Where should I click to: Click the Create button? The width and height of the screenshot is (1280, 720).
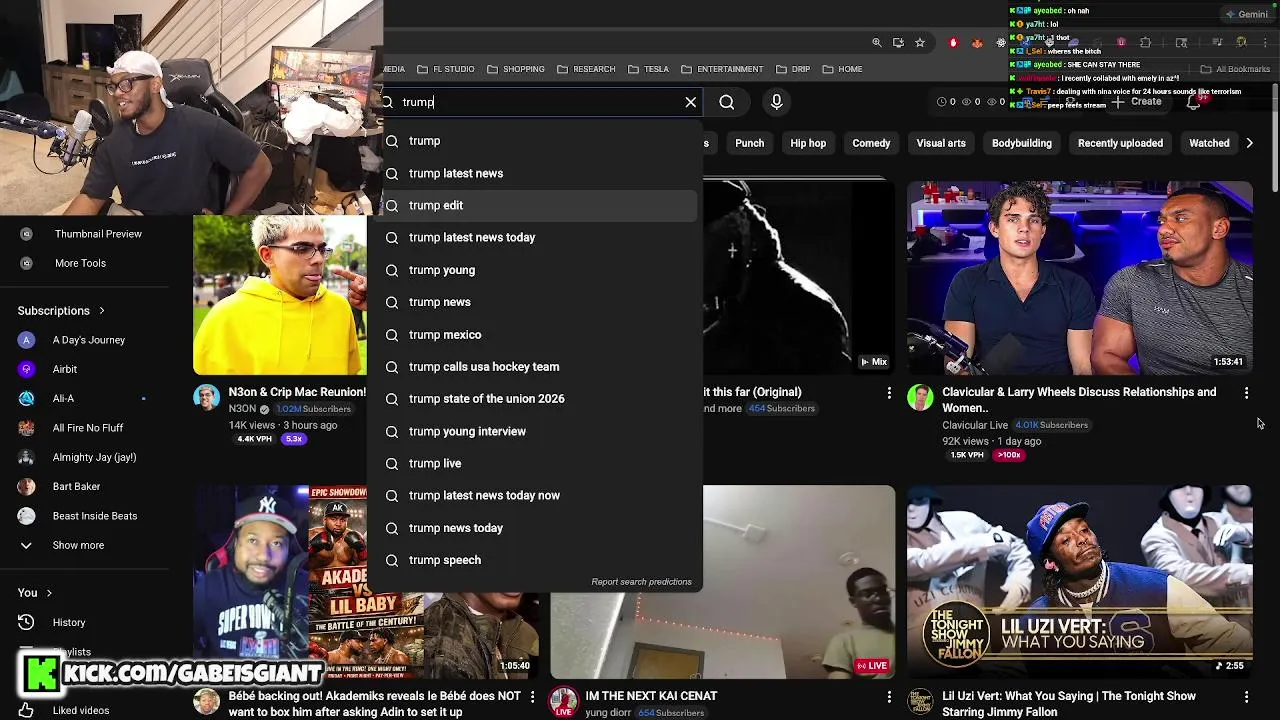(x=1137, y=102)
